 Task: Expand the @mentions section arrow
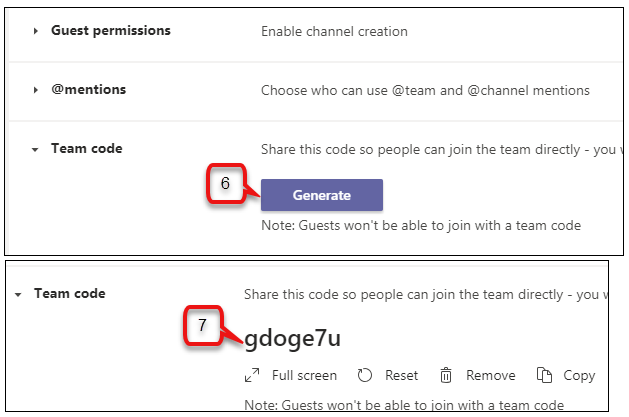pos(36,90)
